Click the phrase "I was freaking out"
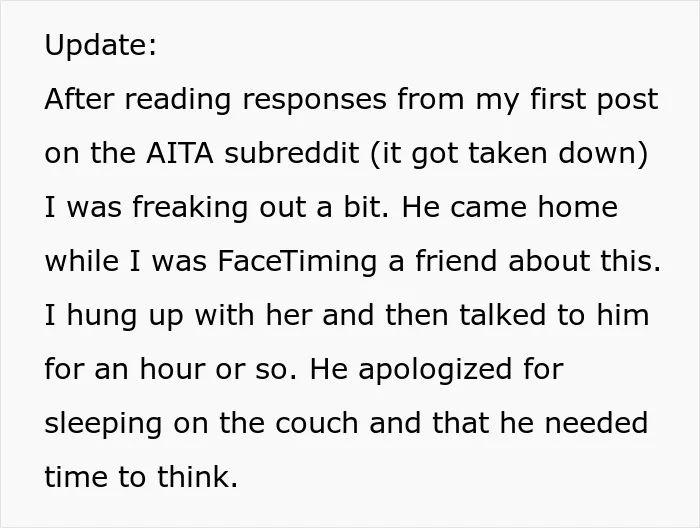Viewport: 700px width, 528px height. (175, 208)
